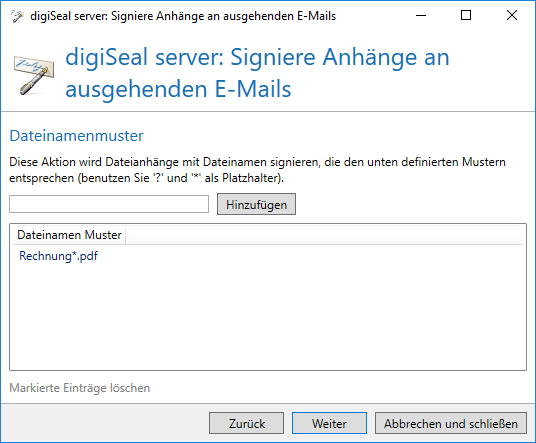Click the description text about Platzhalter
Screen dimensions: 536x443
pos(257,170)
